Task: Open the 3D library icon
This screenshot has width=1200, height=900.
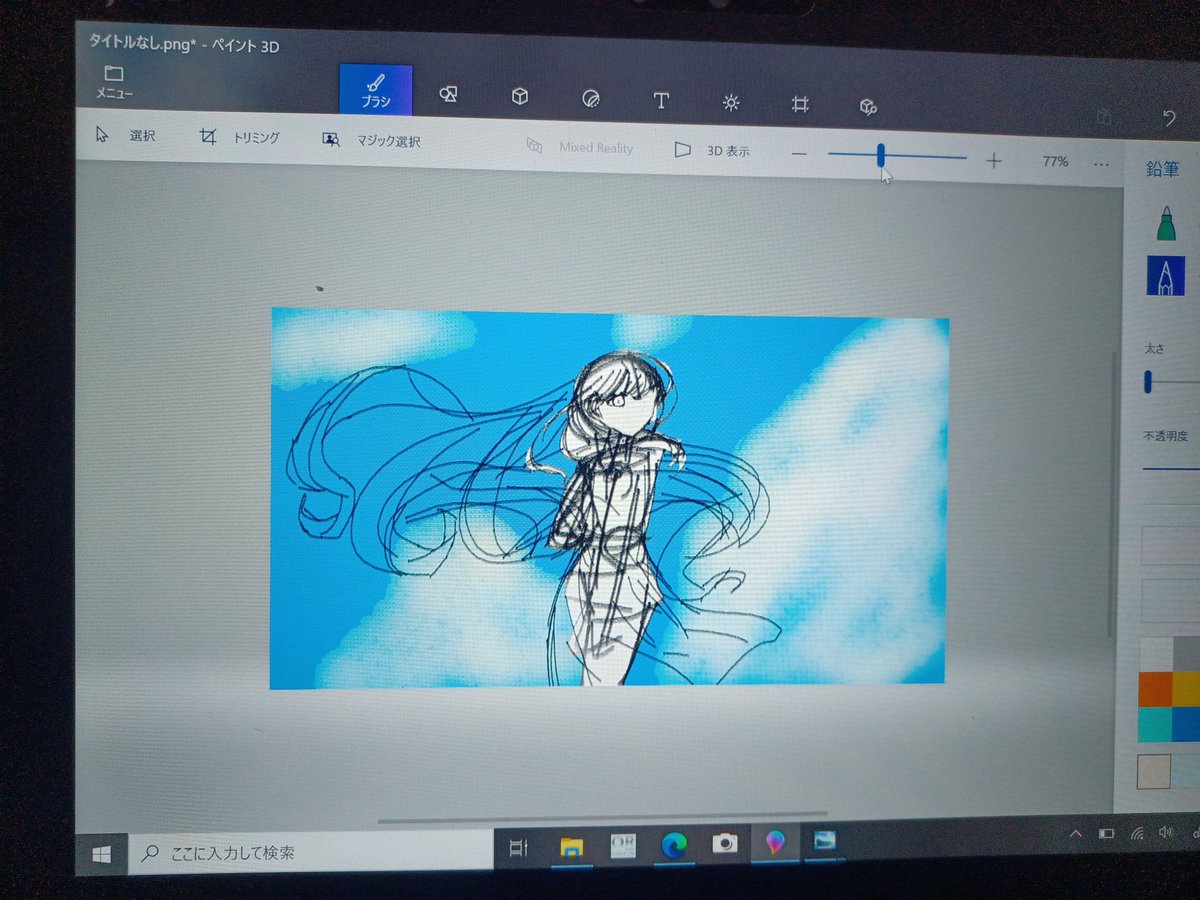Action: click(868, 106)
